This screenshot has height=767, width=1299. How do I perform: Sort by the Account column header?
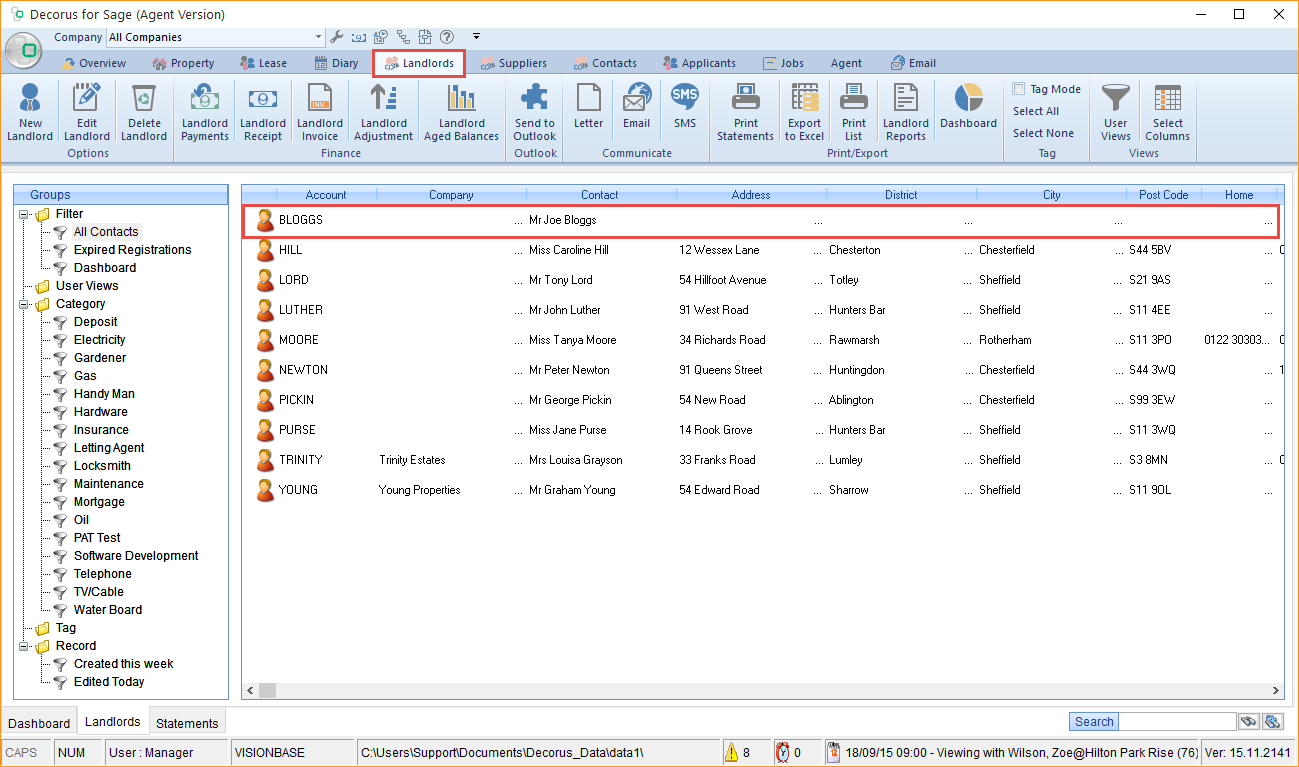(326, 195)
